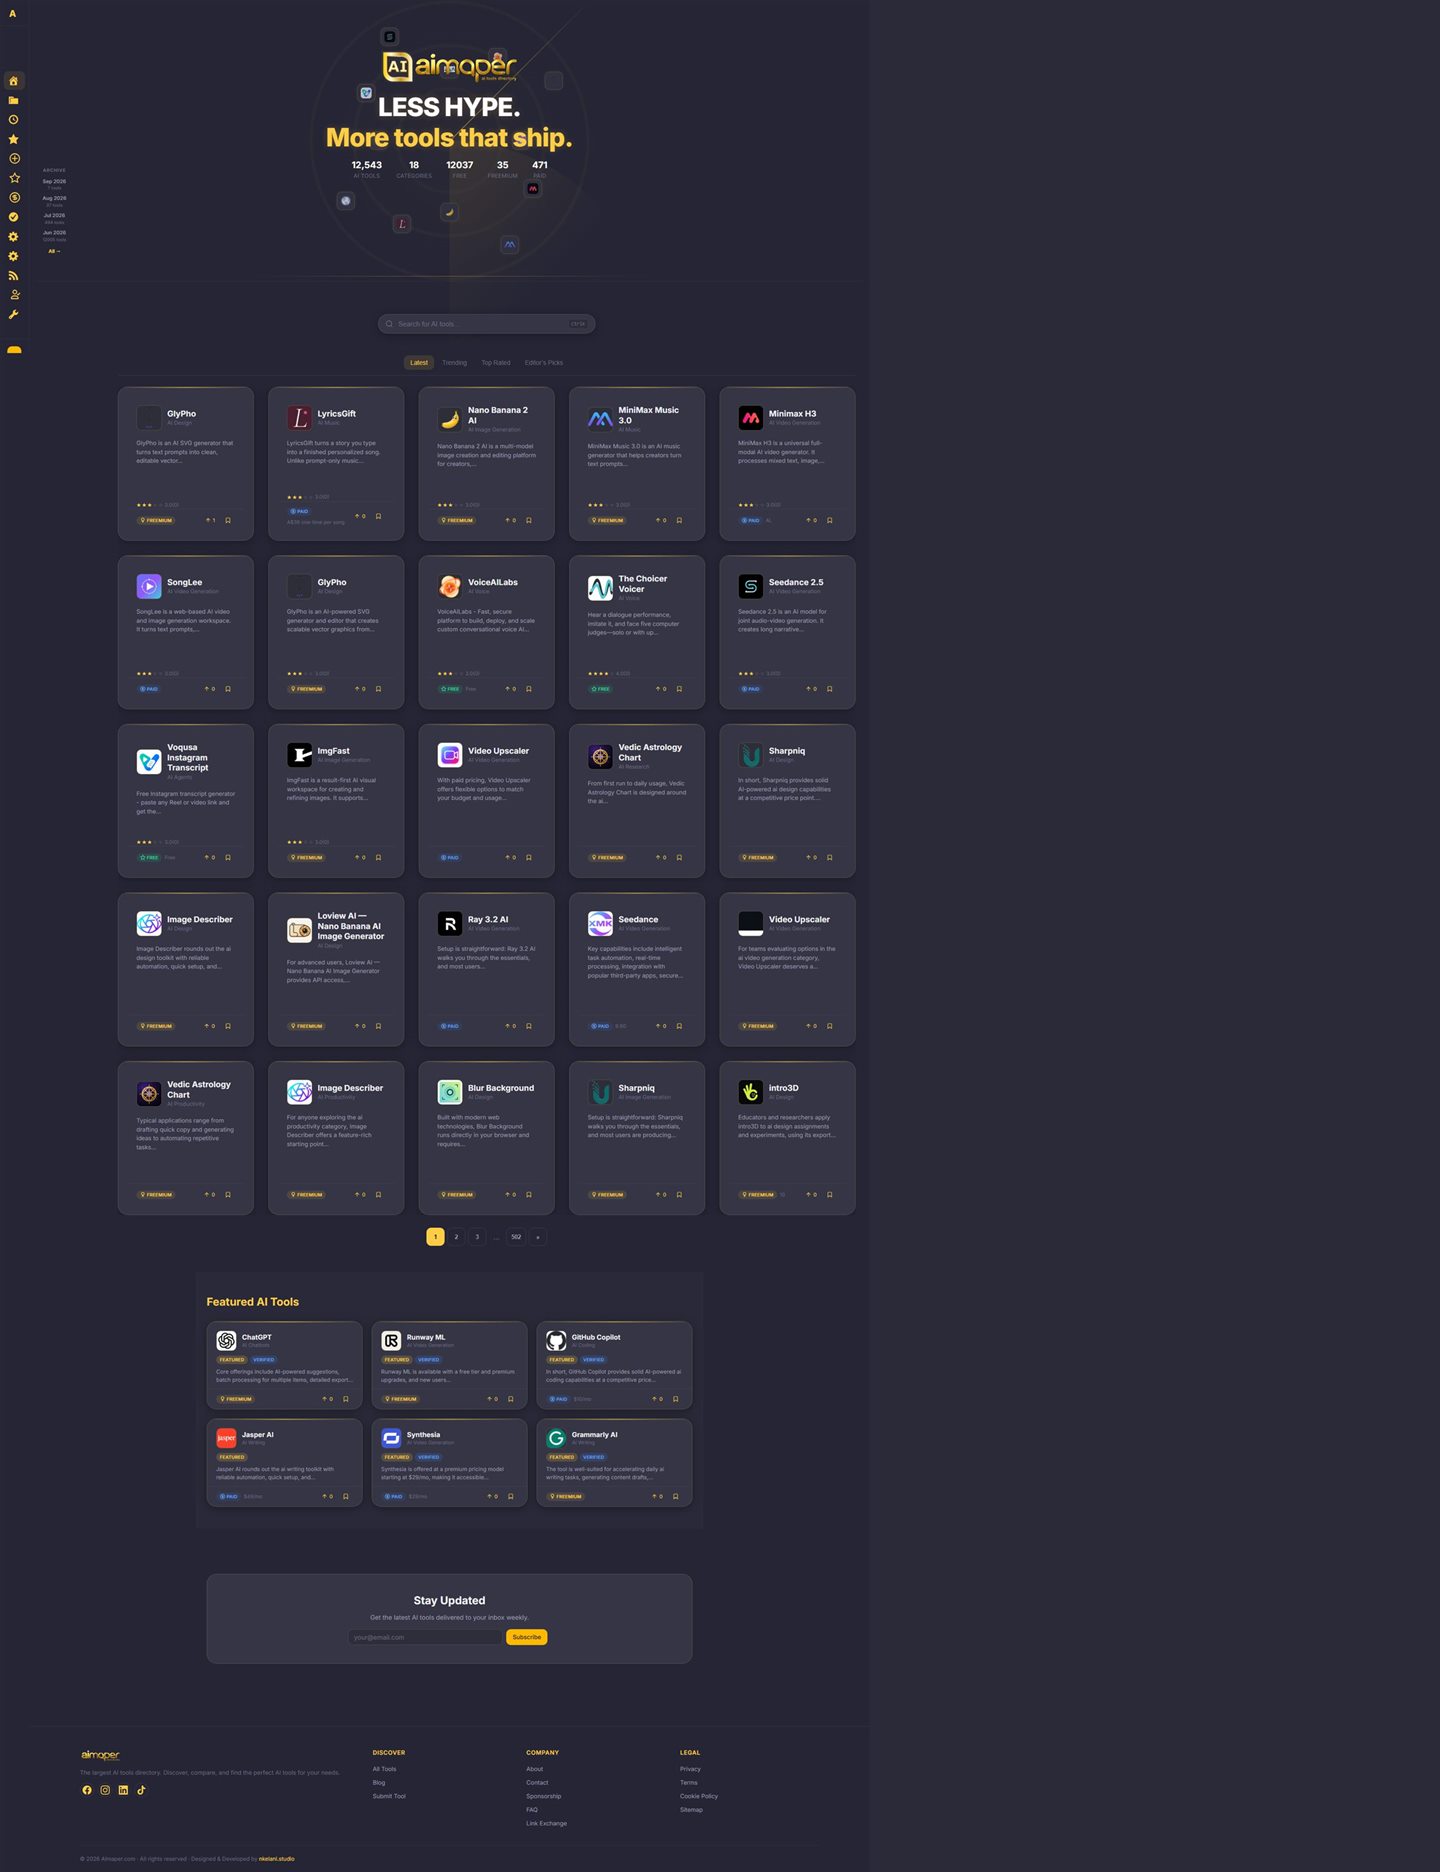Open the Instagram icon in the footer
1440x1872 pixels.
[105, 1790]
